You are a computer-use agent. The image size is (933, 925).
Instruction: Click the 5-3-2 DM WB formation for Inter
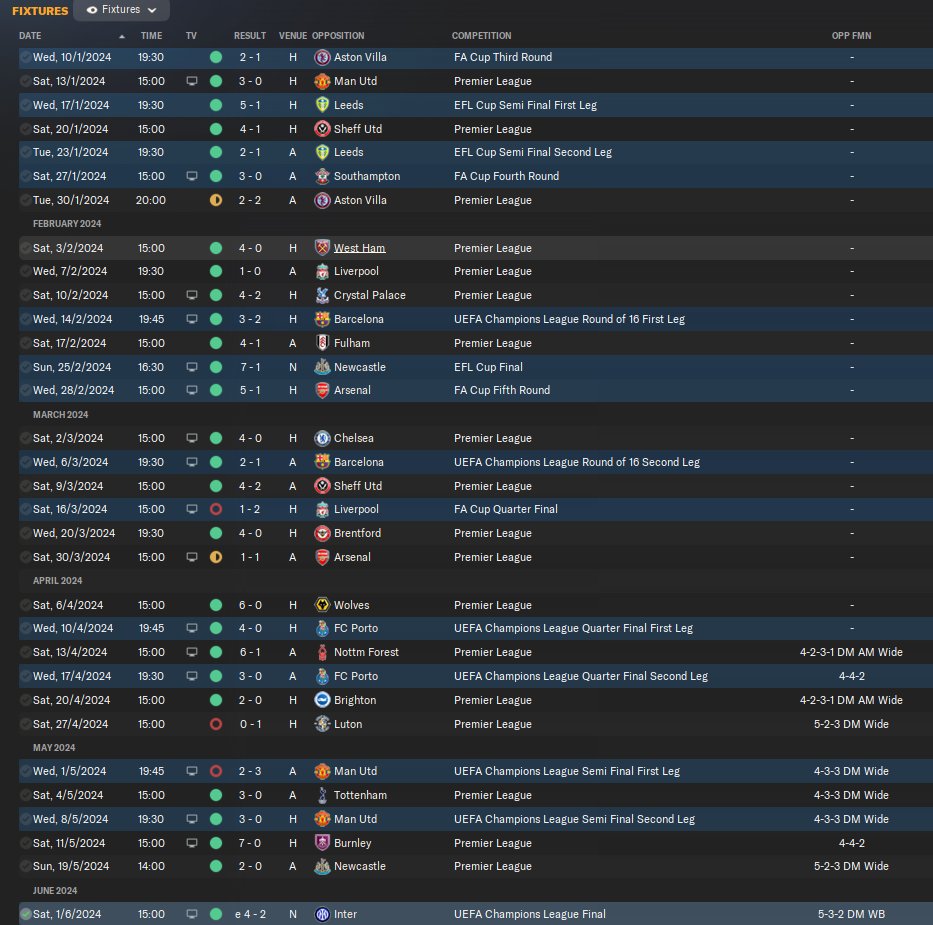851,914
